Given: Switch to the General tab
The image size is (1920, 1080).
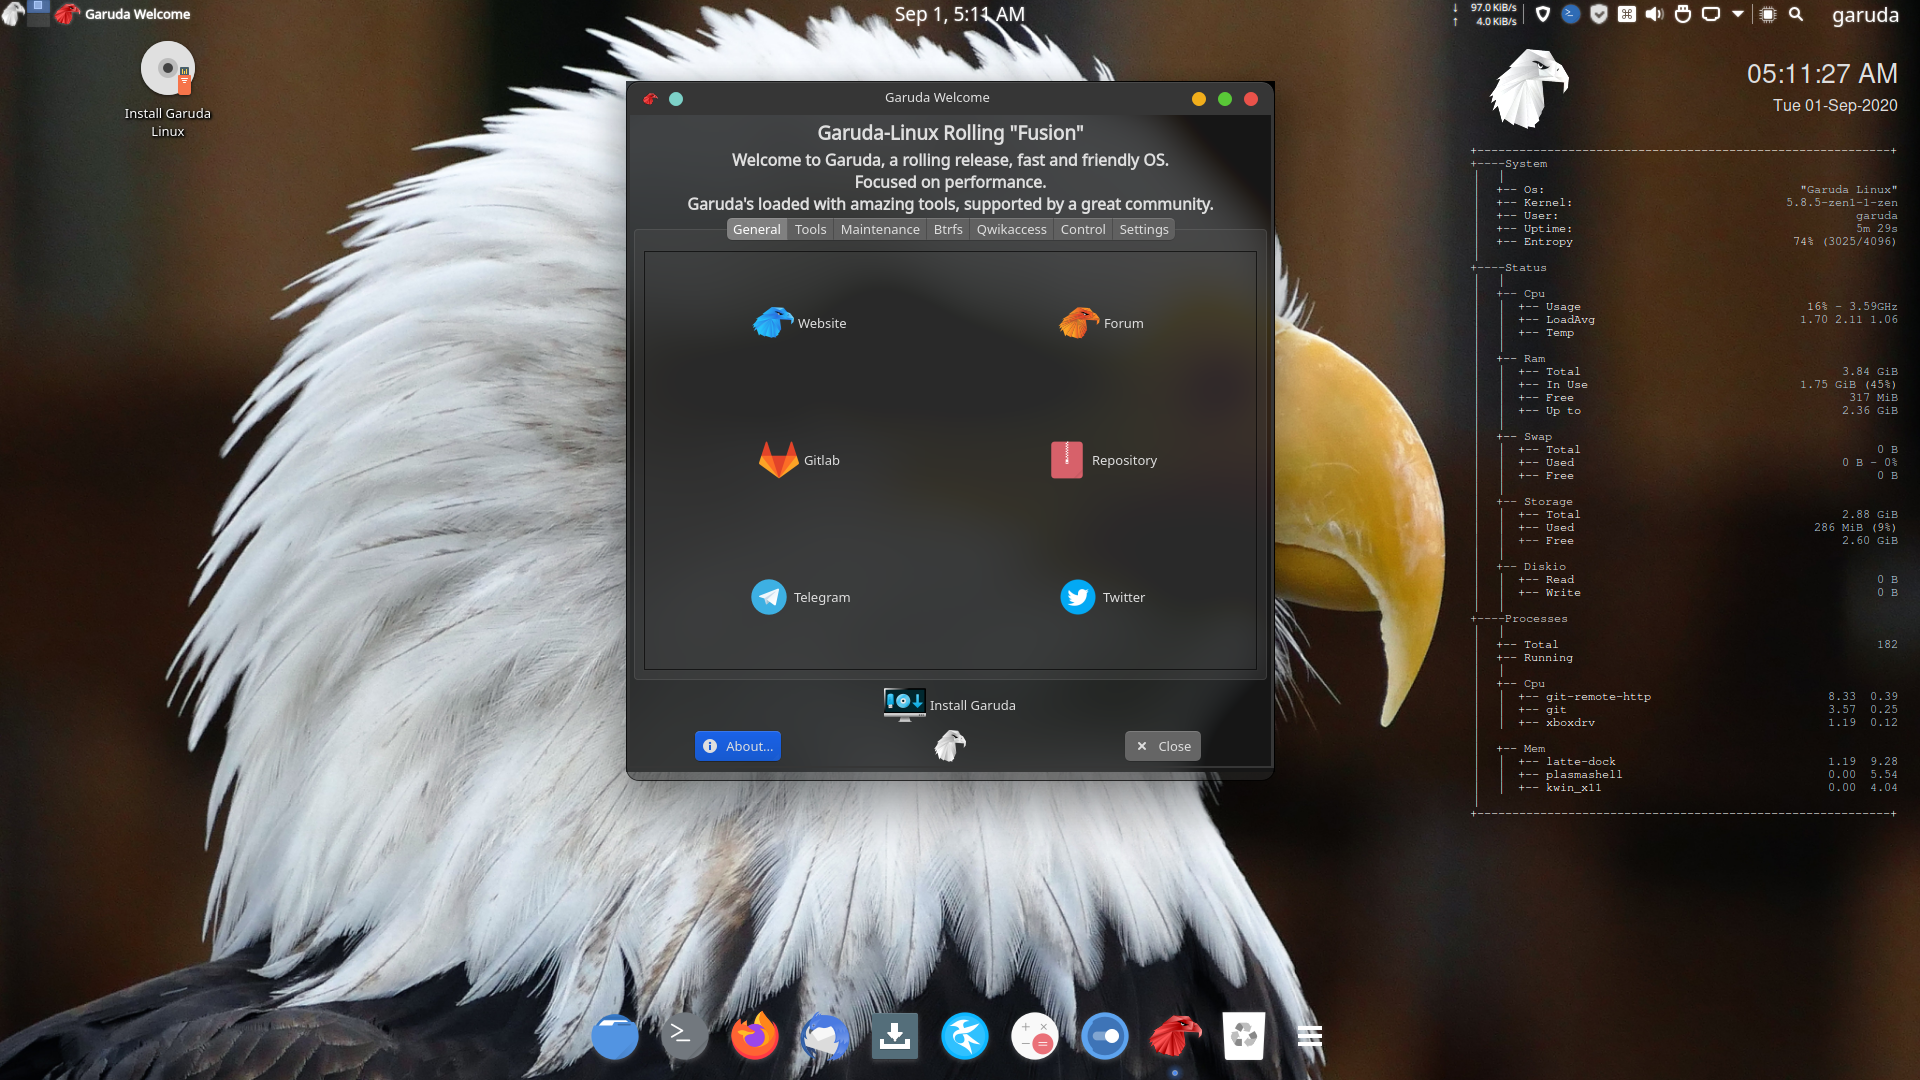Looking at the screenshot, I should point(756,229).
